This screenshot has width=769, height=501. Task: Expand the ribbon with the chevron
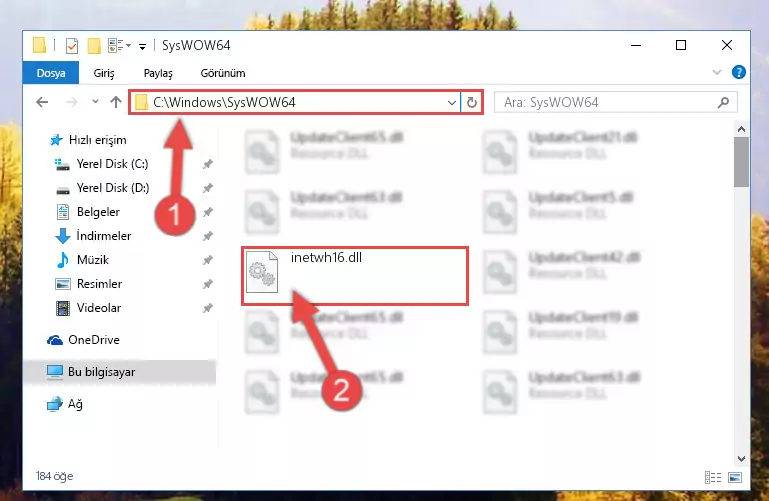[x=717, y=73]
